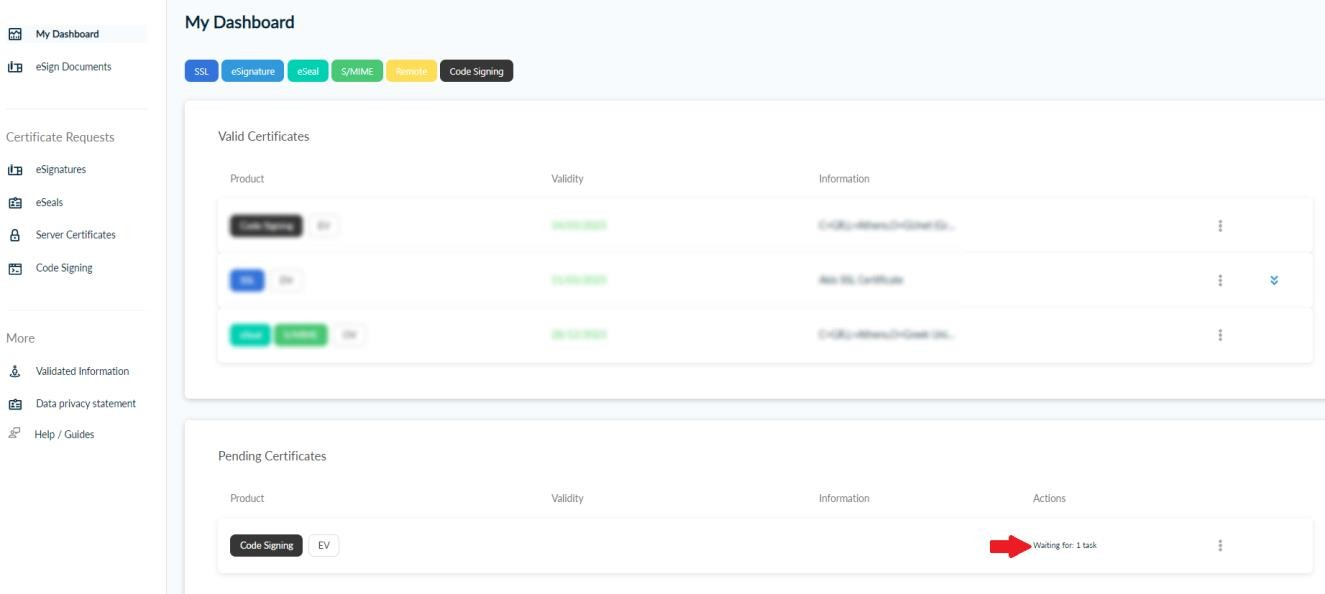Open three-dot menu for pending Code Signing certificate
Viewport: 1325px width, 594px height.
click(1220, 546)
